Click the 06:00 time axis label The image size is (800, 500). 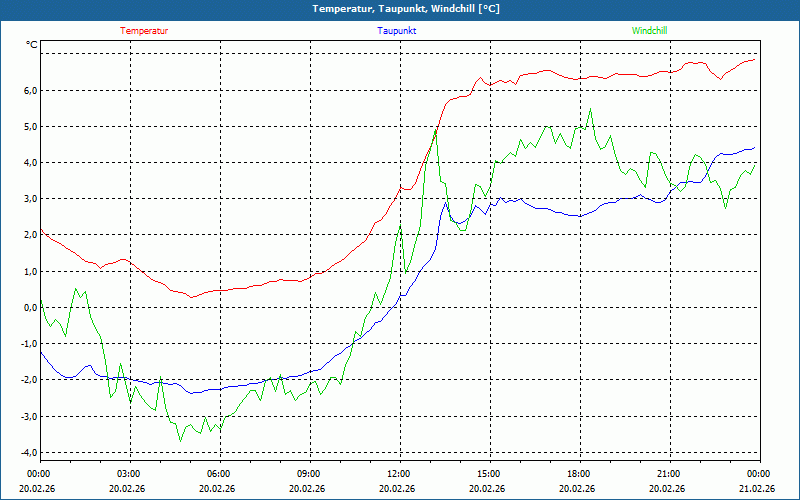coord(220,474)
